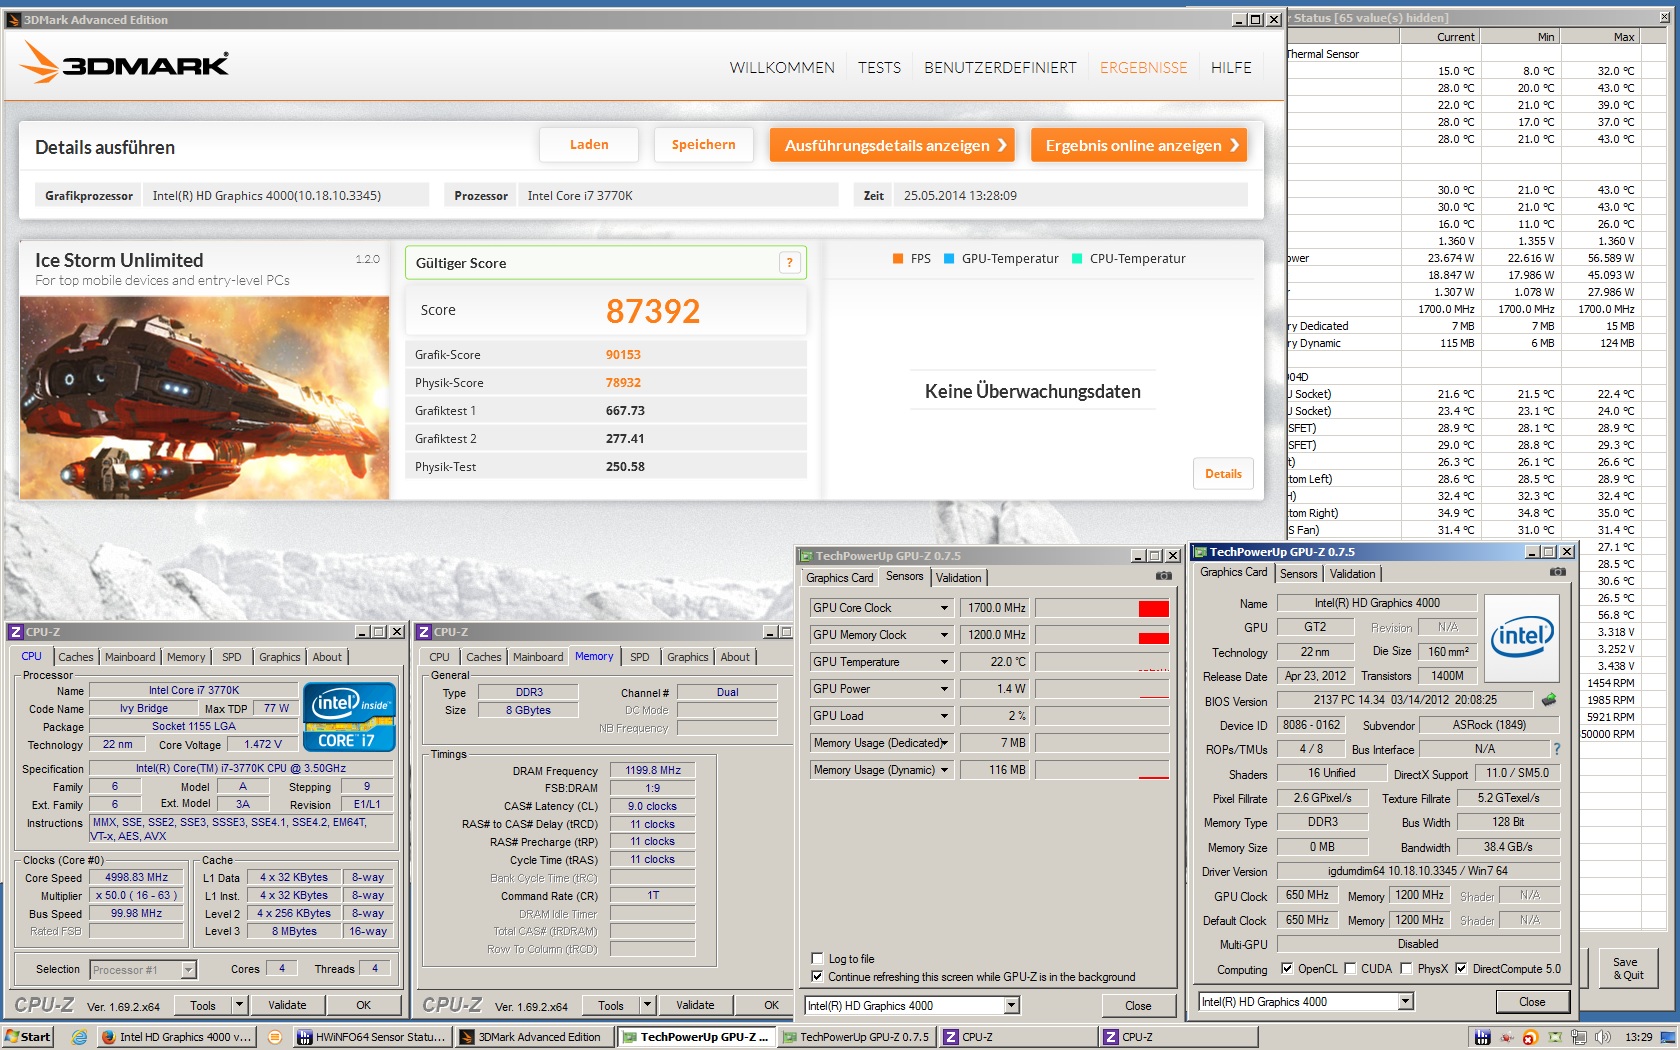The width and height of the screenshot is (1680, 1050).
Task: Switch to HWiNFO64 Sensor Status on the taskbar
Action: click(372, 1037)
